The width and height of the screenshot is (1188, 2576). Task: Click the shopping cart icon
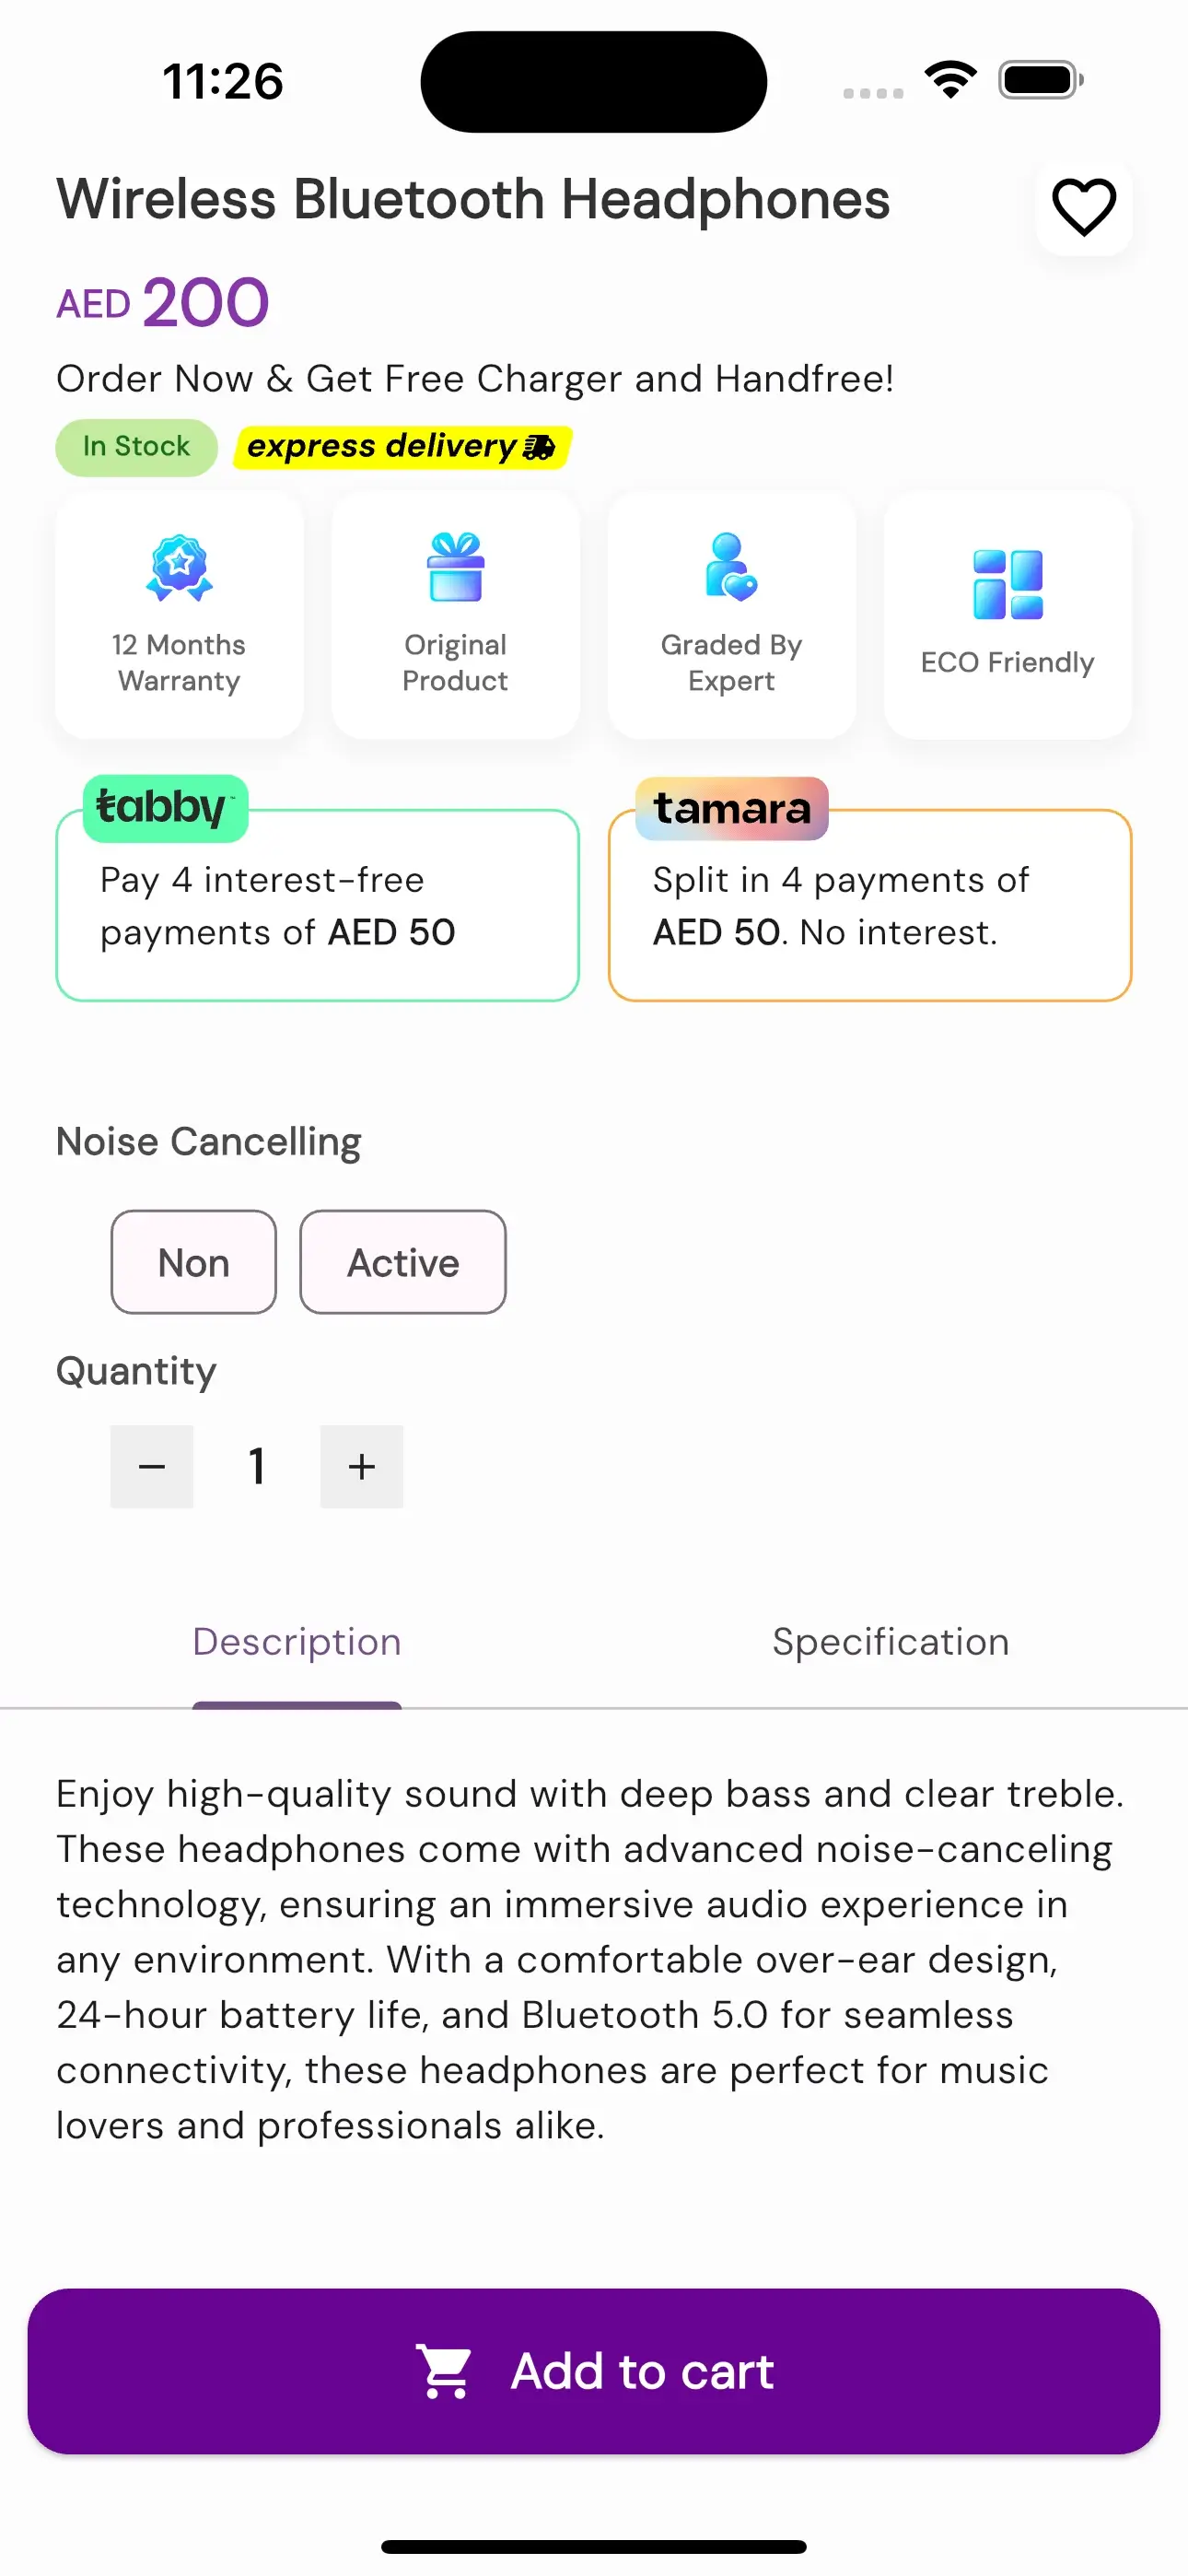[445, 2371]
